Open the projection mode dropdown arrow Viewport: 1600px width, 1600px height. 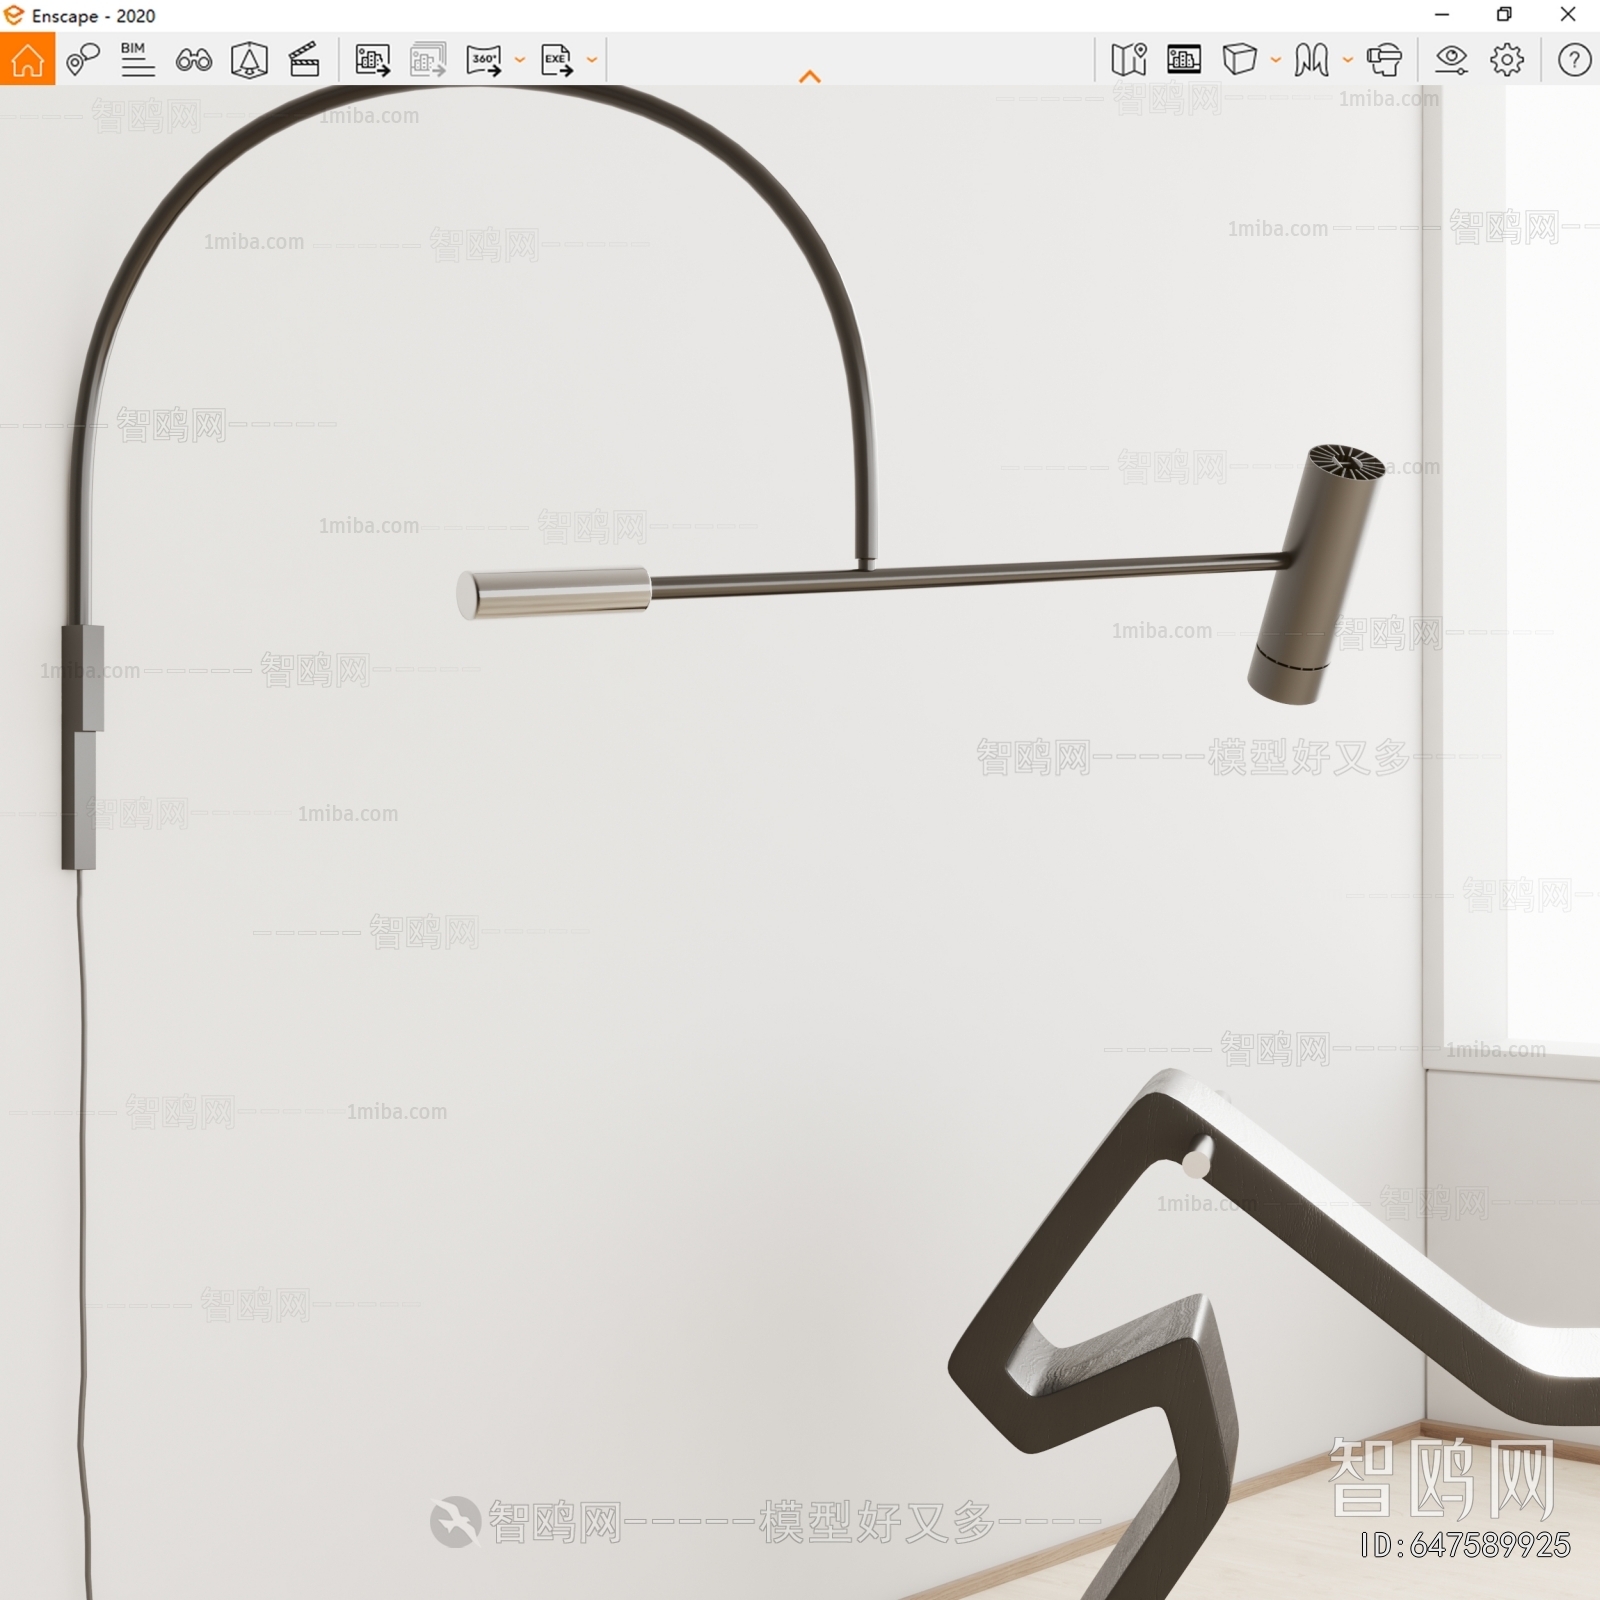point(1276,60)
